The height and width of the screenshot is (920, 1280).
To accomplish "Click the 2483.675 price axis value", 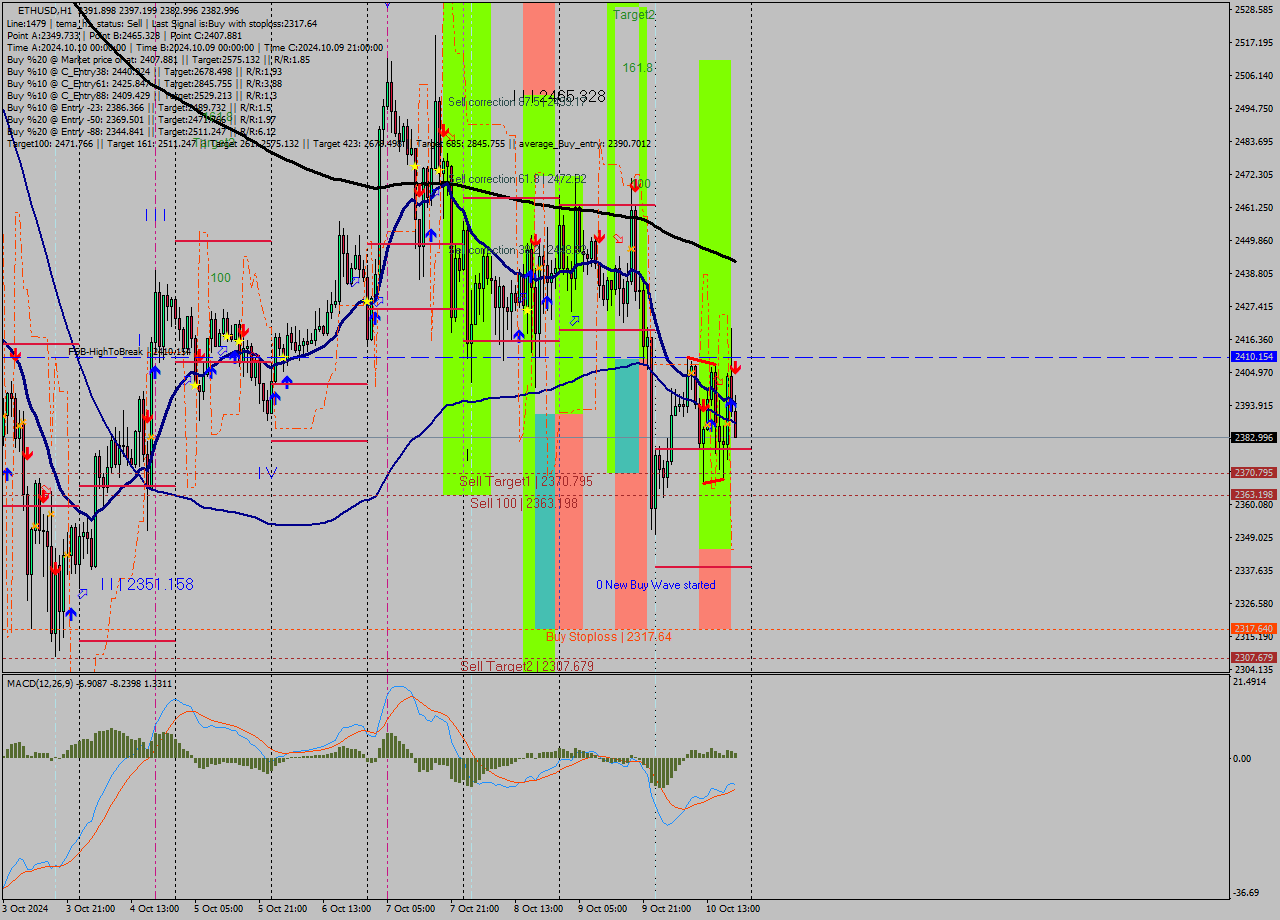I will pos(1254,142).
